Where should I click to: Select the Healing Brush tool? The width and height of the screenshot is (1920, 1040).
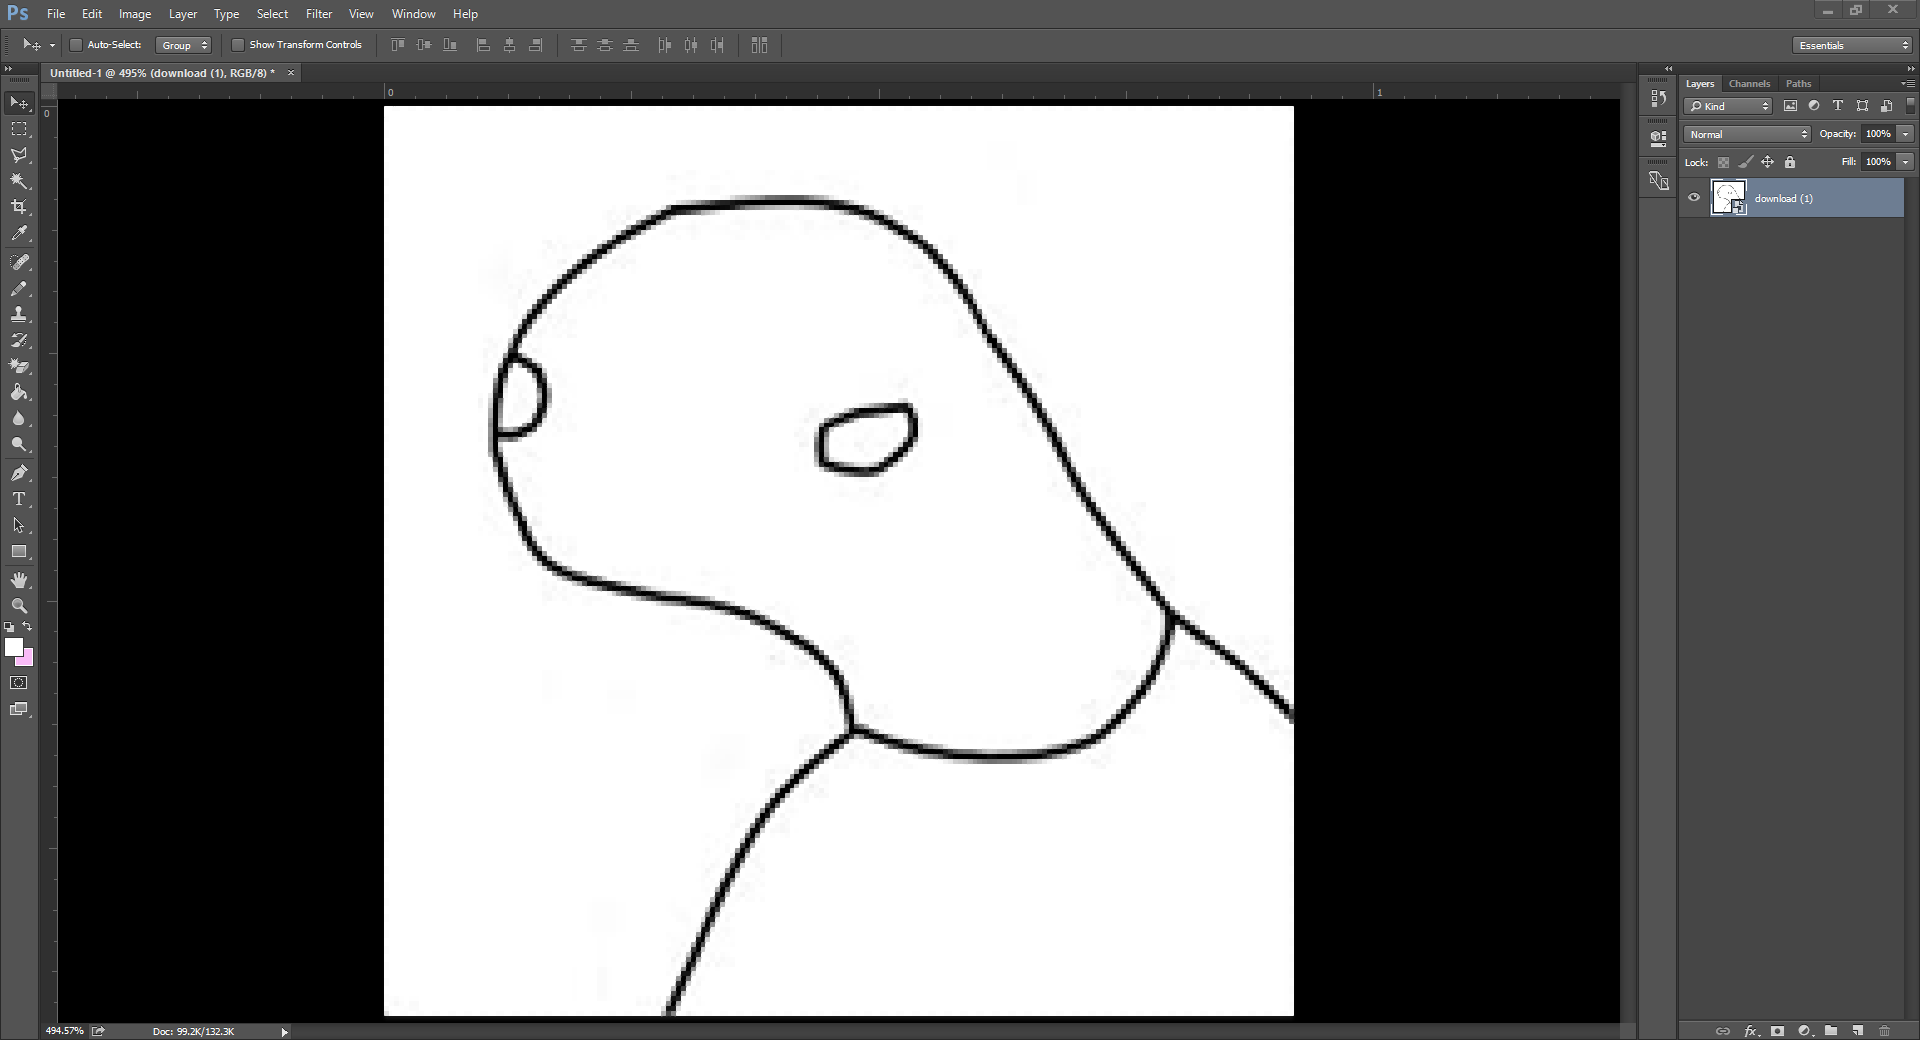tap(19, 262)
